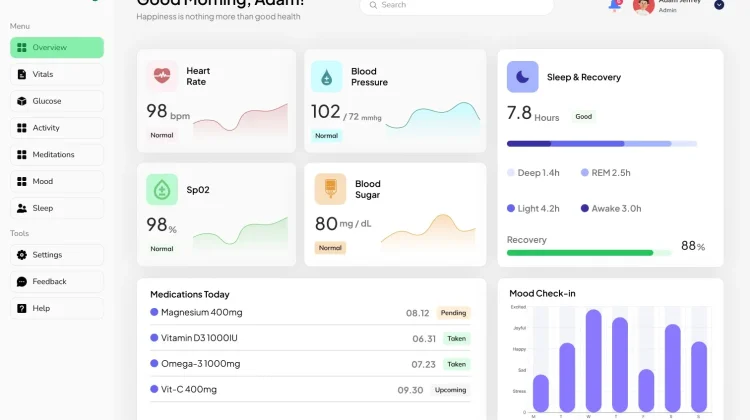
Task: Open Help under Tools
Action: [57, 308]
